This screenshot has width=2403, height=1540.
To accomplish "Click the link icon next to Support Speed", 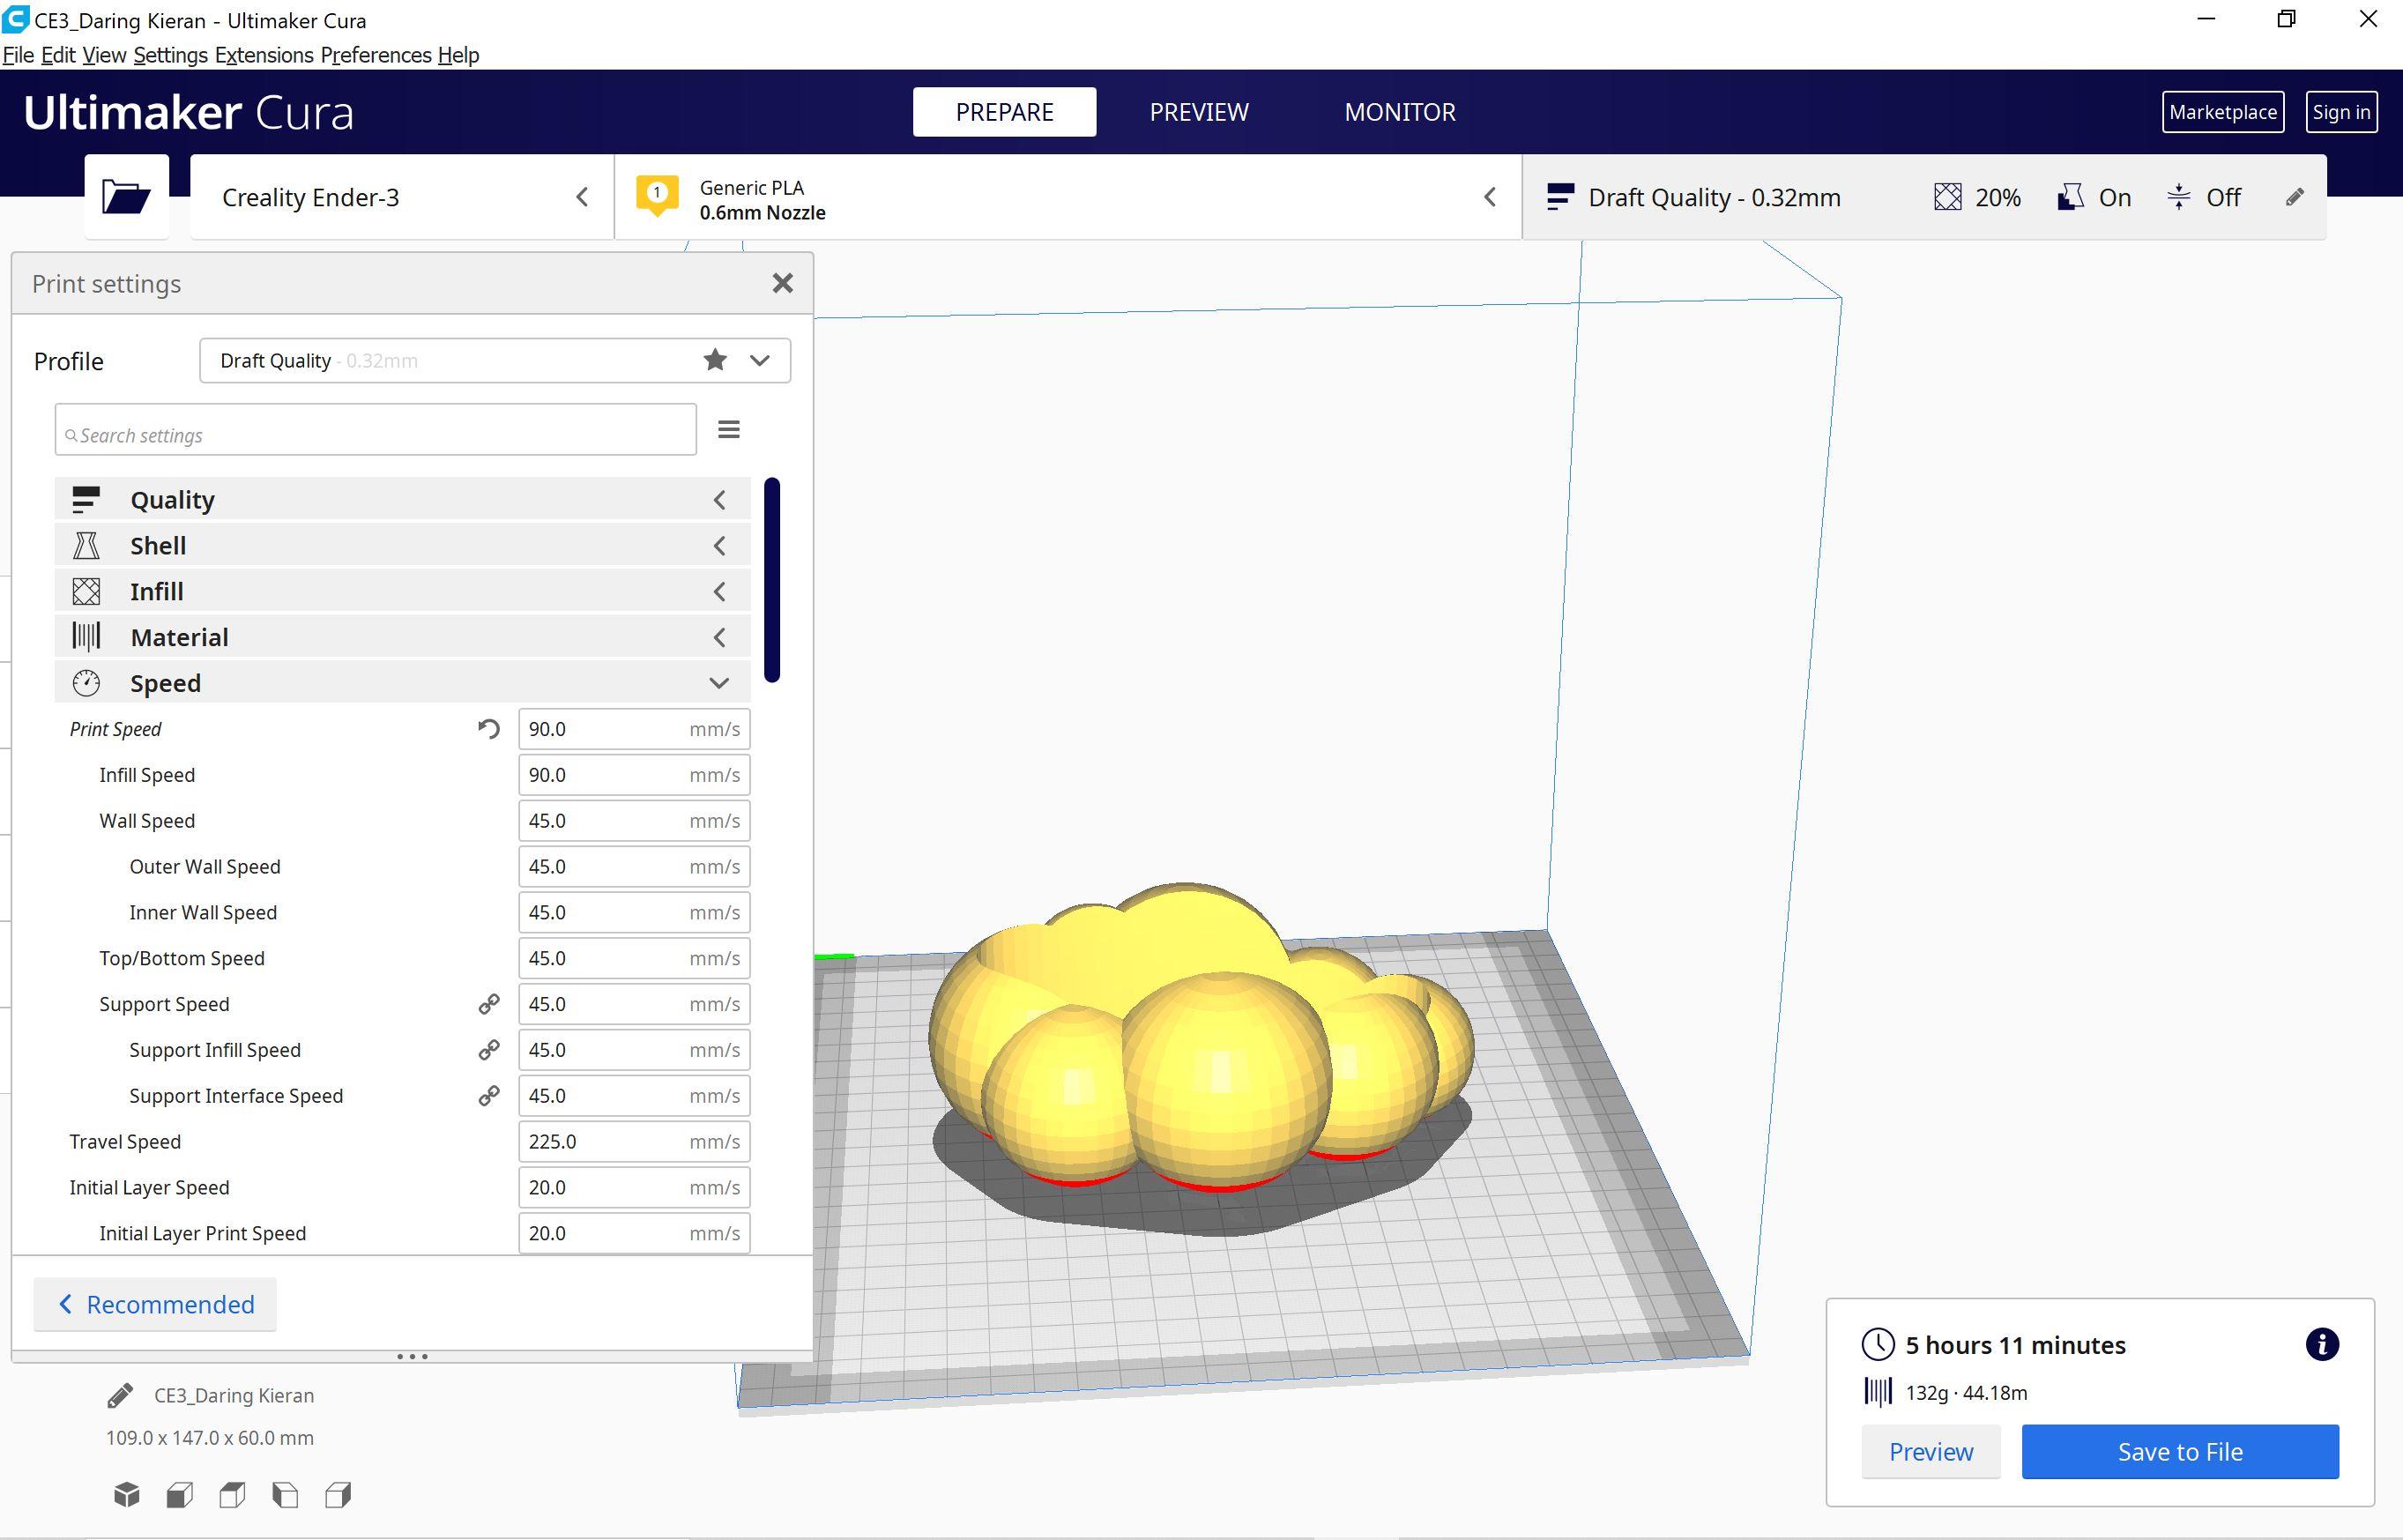I will click(x=490, y=1002).
